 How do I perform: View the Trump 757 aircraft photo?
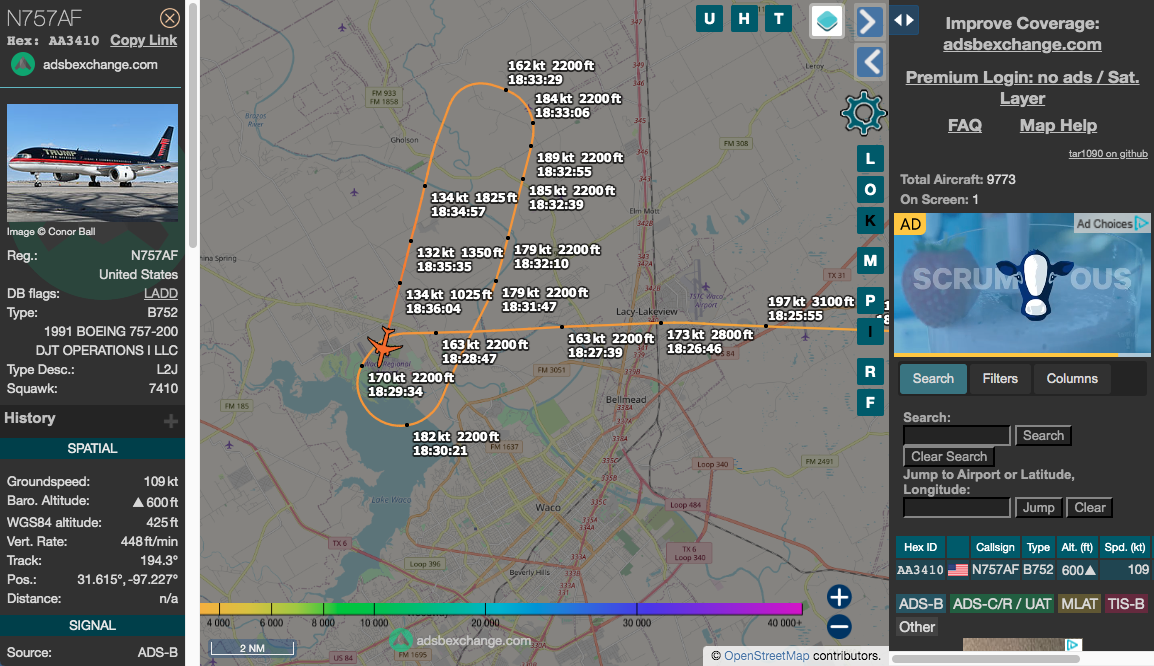pyautogui.click(x=92, y=163)
